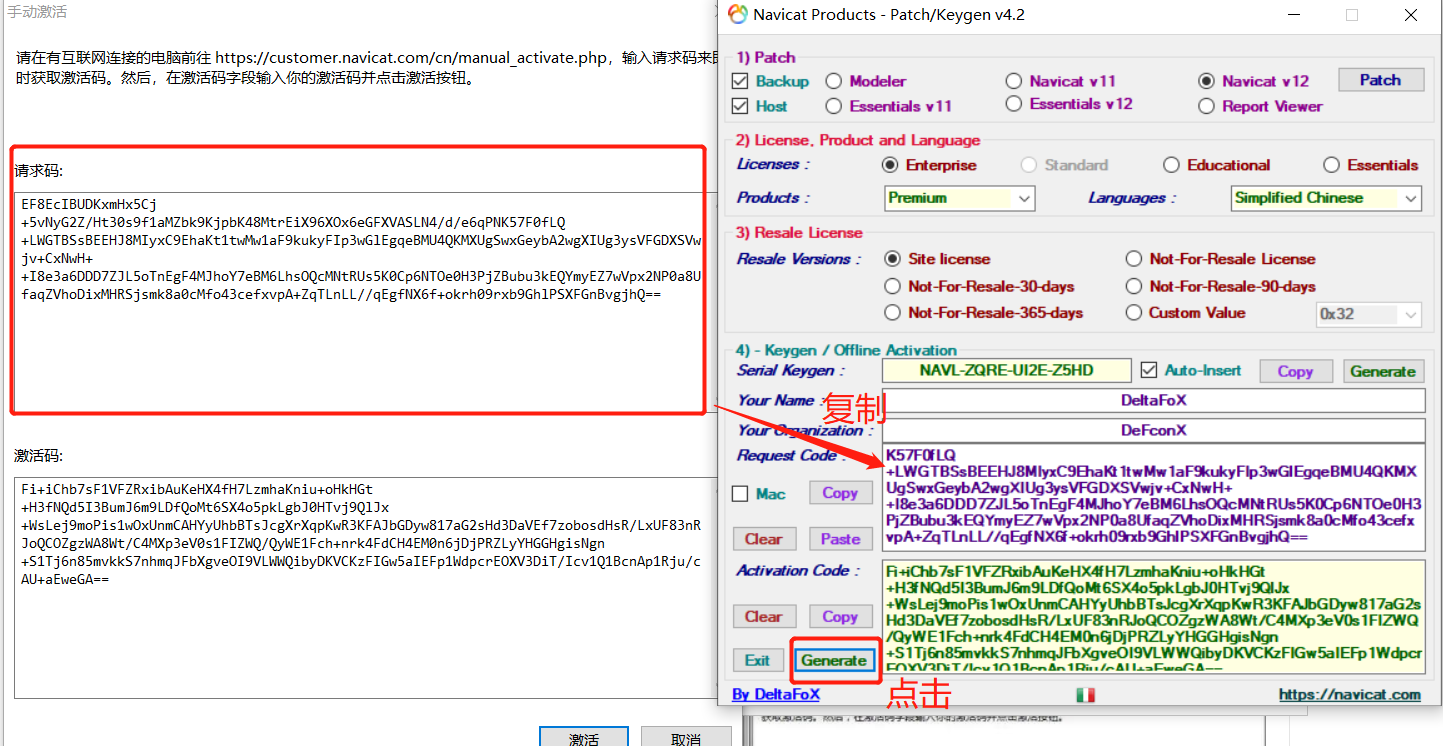Click the 激活码 text area in manual activation
Screen dimensions: 1443x746
click(x=364, y=588)
